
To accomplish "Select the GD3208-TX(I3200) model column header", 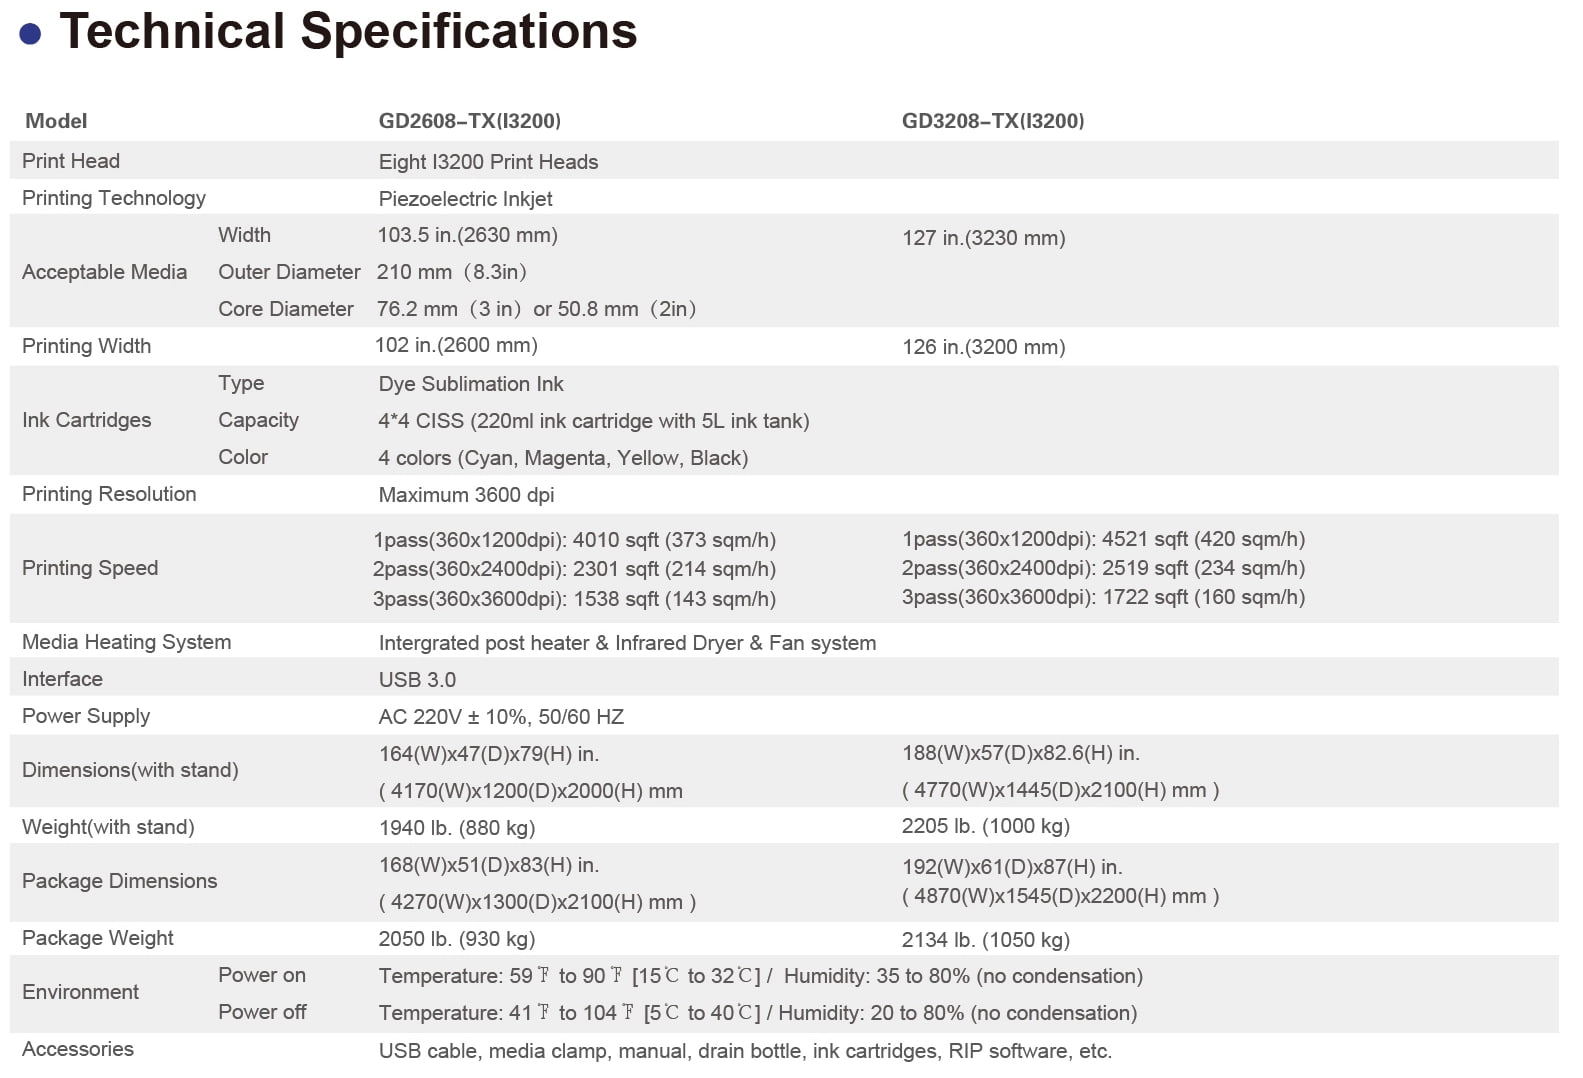I will (992, 121).
